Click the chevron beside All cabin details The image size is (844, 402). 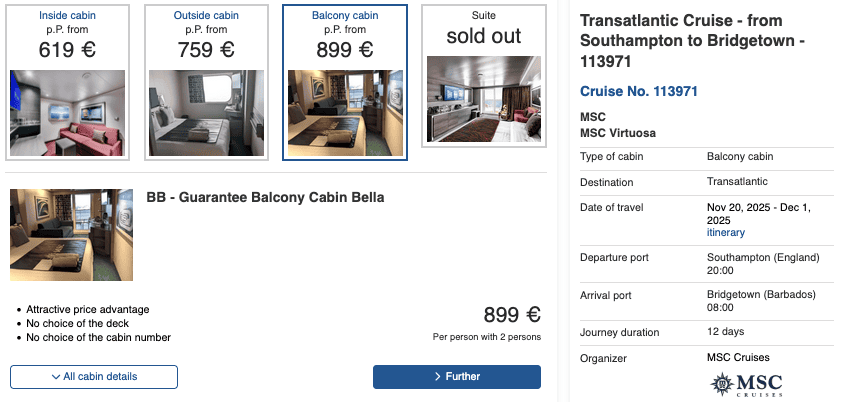pyautogui.click(x=55, y=377)
